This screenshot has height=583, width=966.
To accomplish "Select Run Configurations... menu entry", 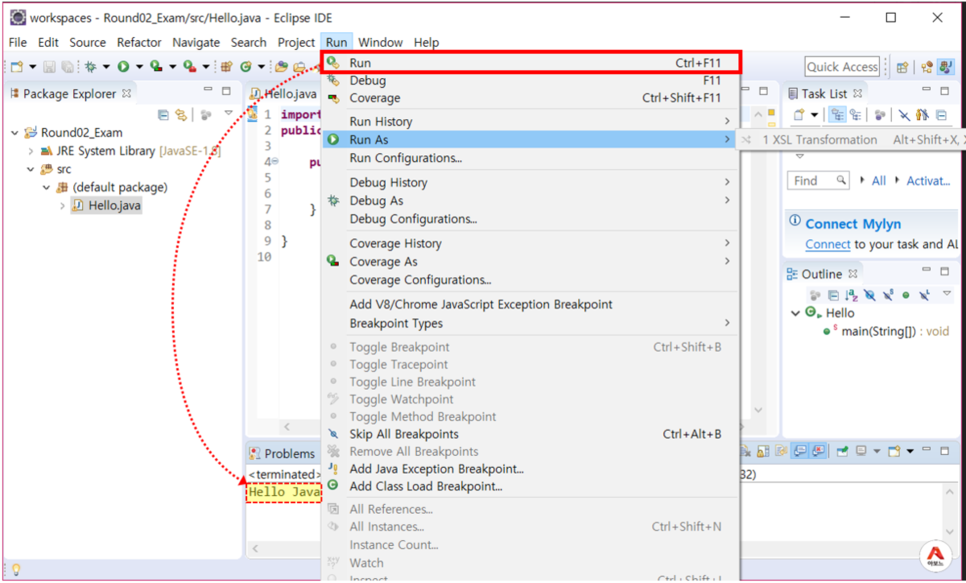I will click(530, 158).
